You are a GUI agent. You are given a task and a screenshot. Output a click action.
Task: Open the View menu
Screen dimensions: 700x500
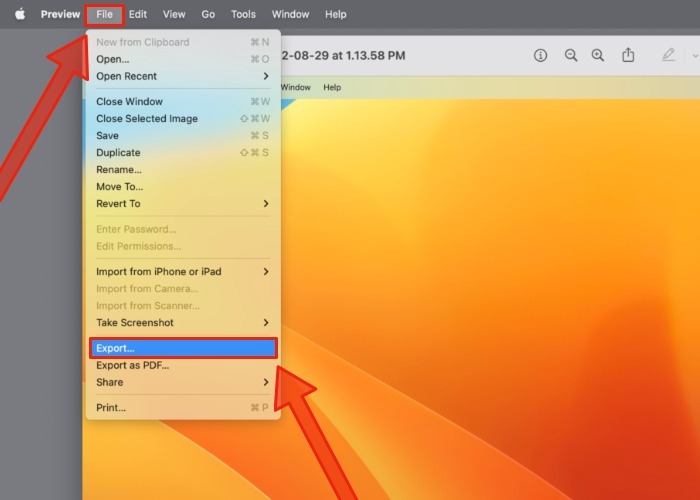point(174,14)
